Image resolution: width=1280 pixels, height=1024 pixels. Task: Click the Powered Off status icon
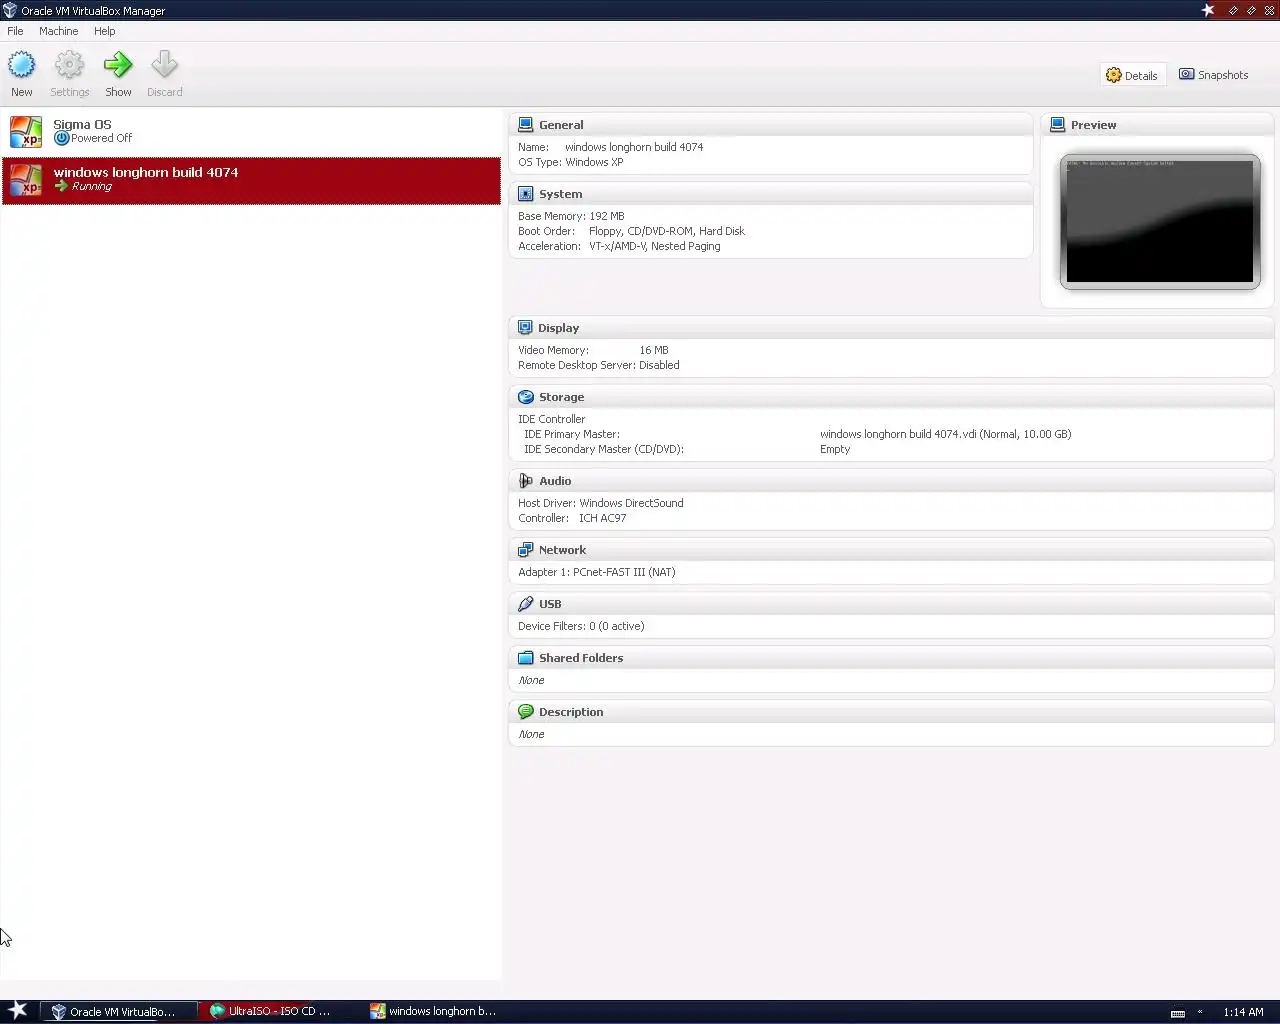point(61,139)
